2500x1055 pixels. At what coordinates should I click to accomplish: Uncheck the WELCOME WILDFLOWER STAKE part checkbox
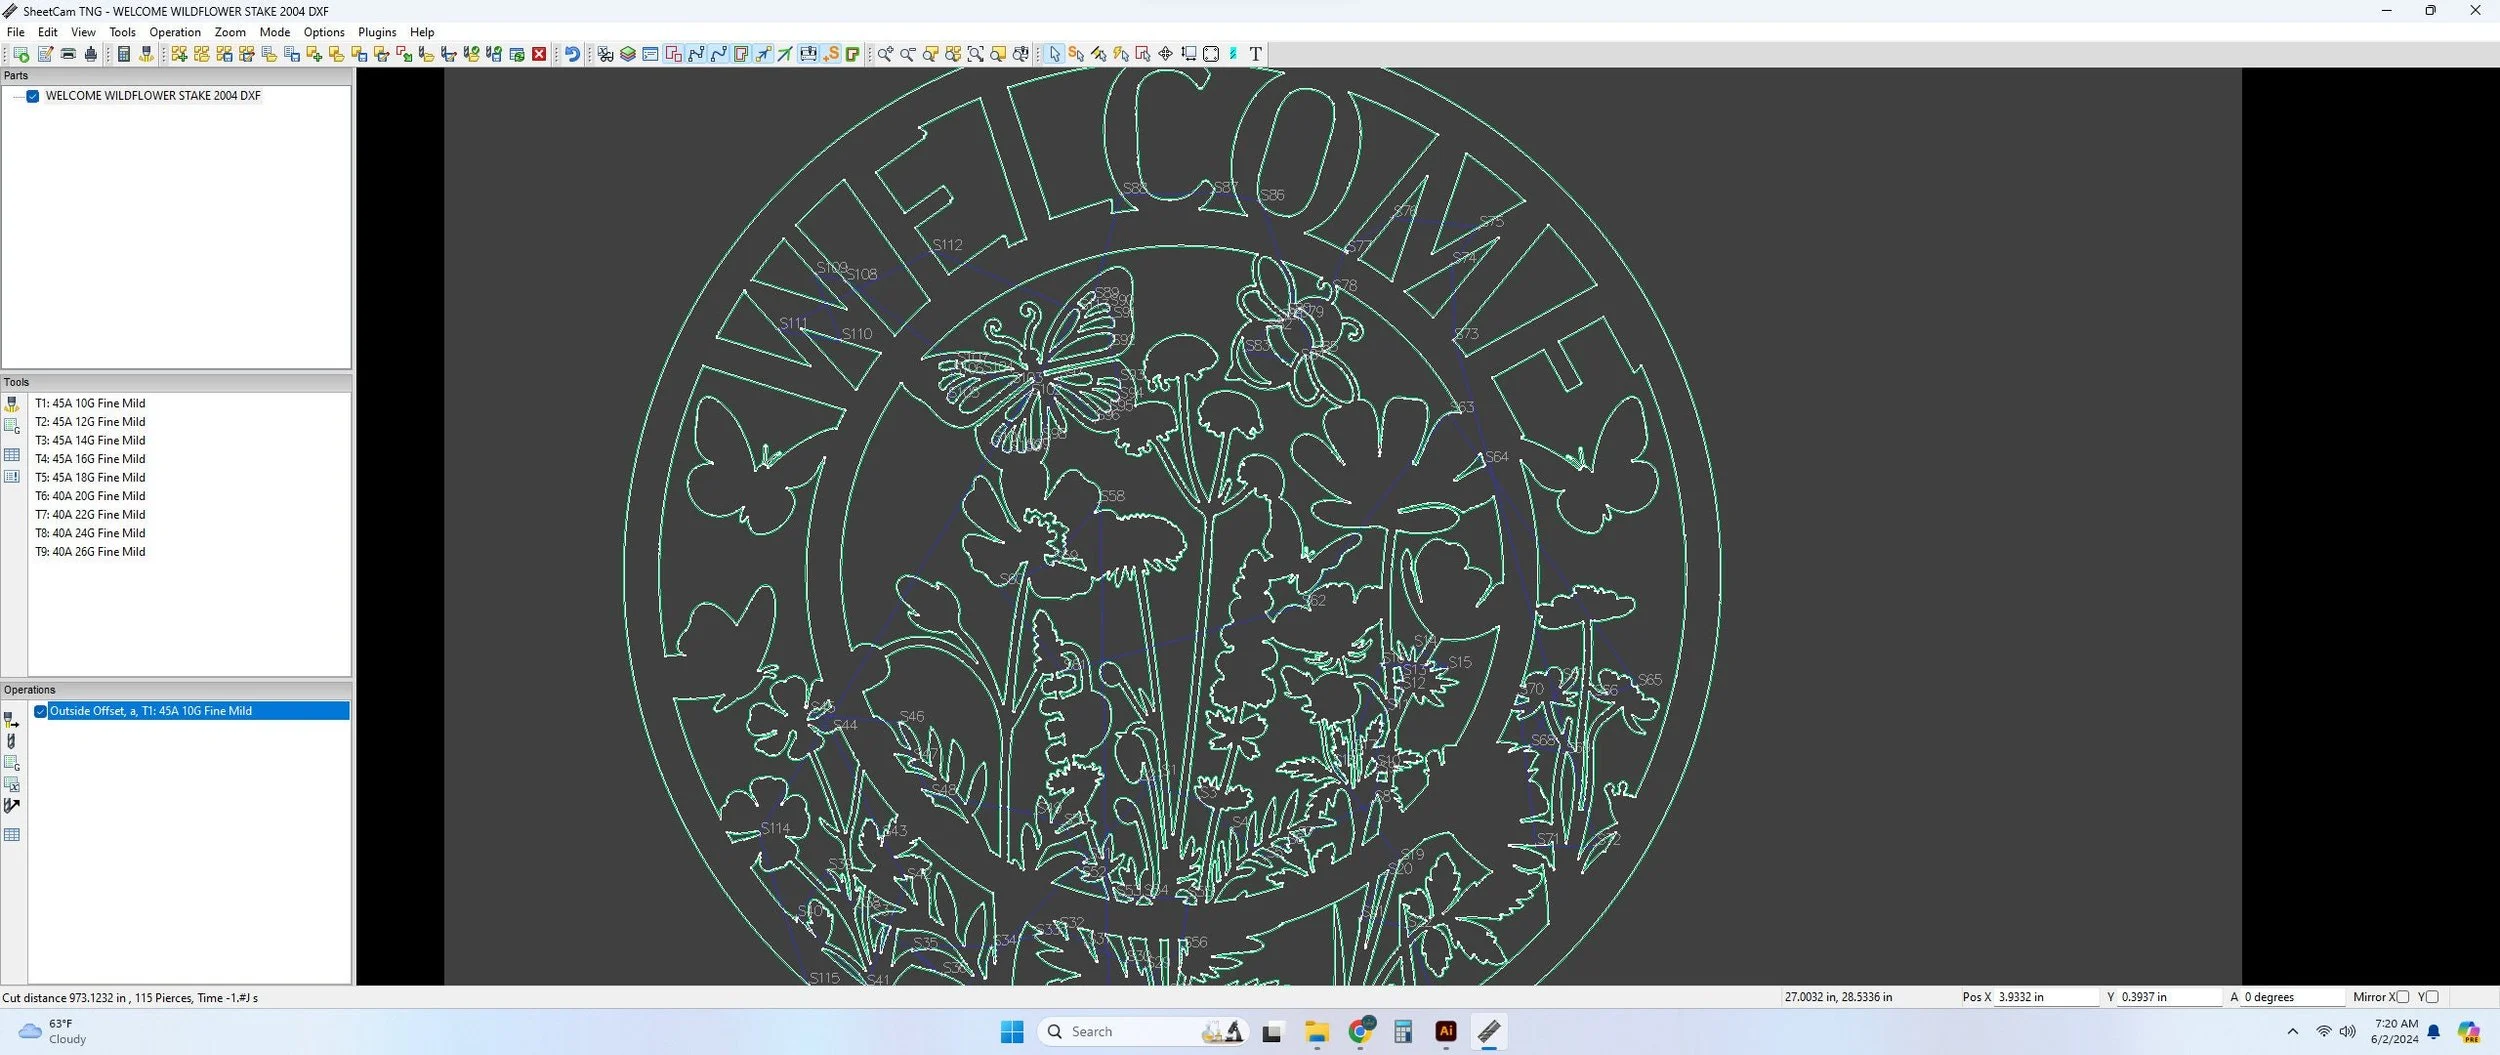(x=33, y=96)
